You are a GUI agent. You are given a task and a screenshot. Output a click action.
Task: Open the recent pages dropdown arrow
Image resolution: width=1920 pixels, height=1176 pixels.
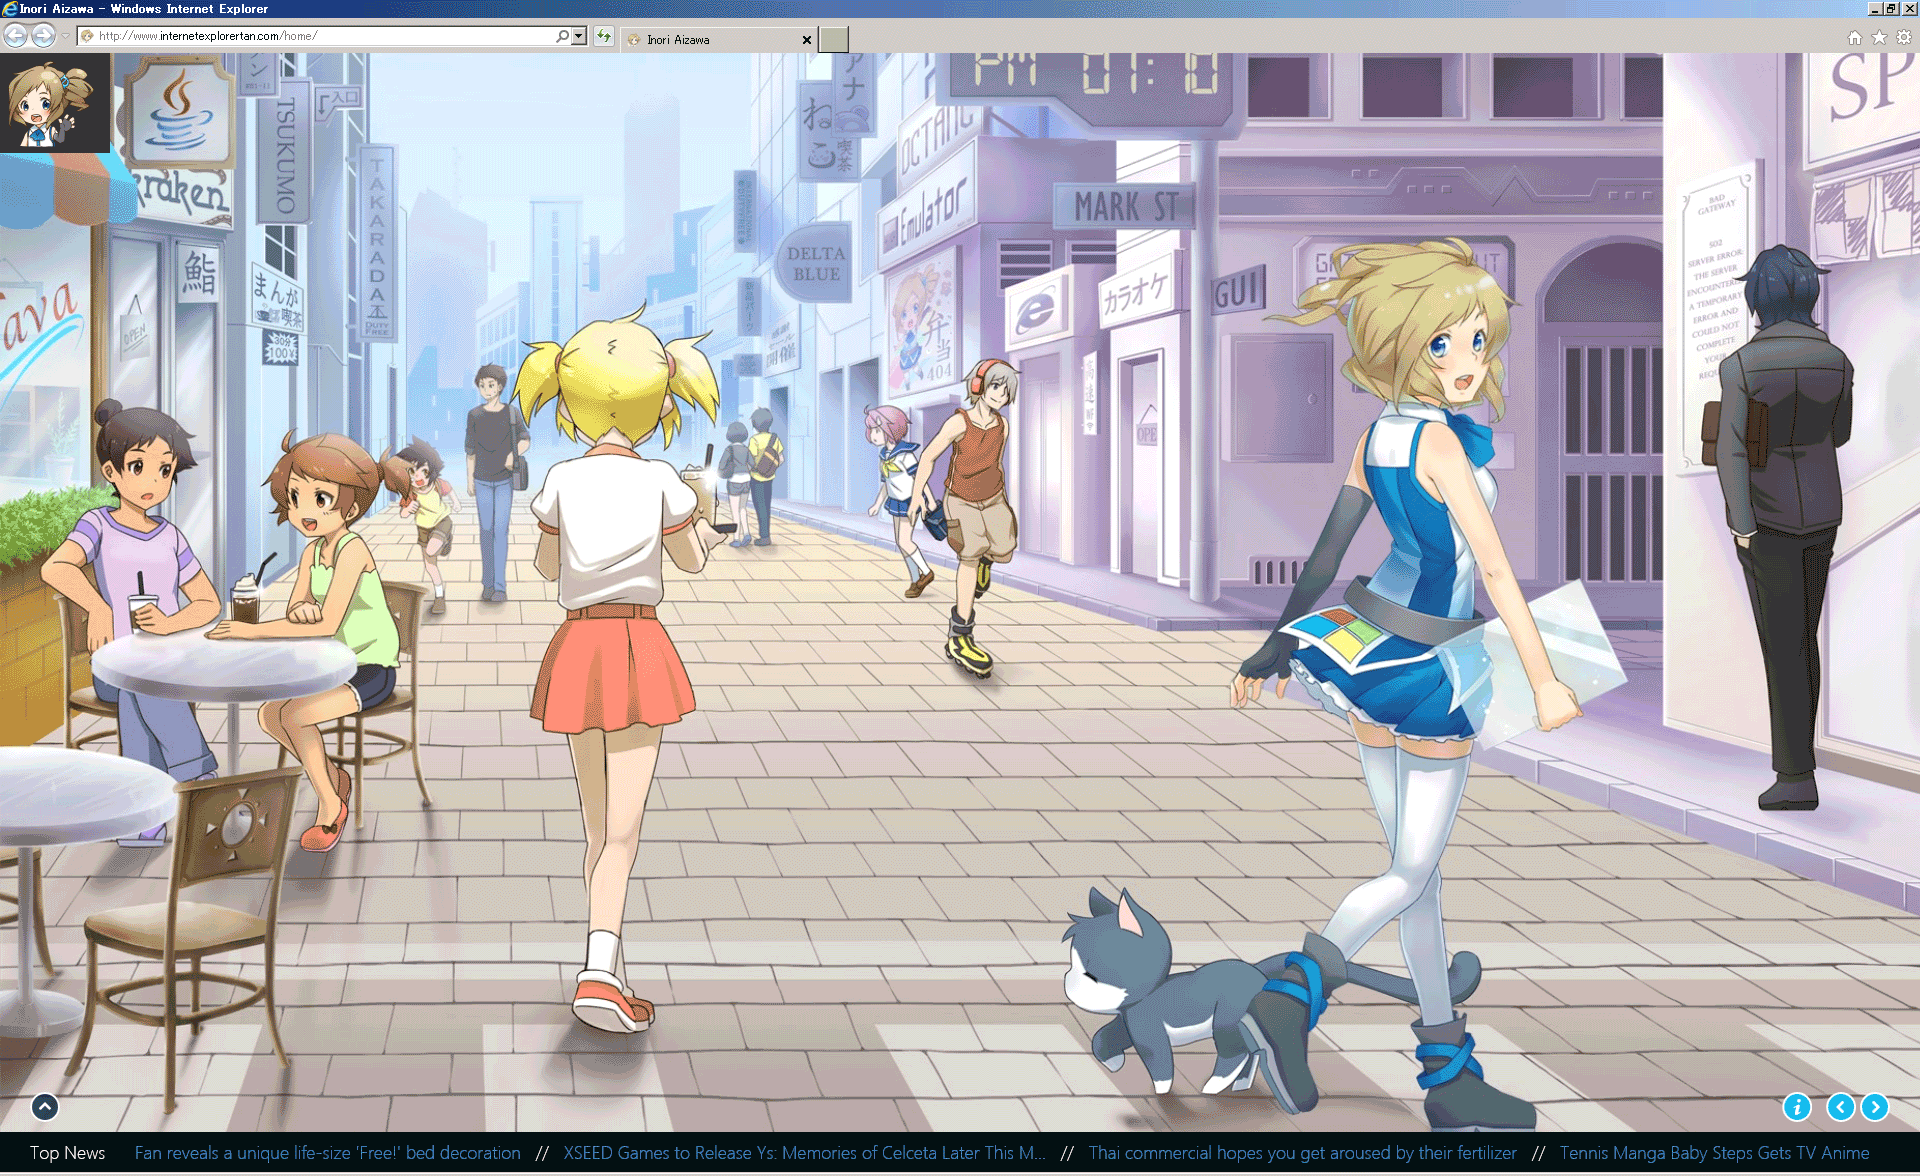tap(66, 37)
